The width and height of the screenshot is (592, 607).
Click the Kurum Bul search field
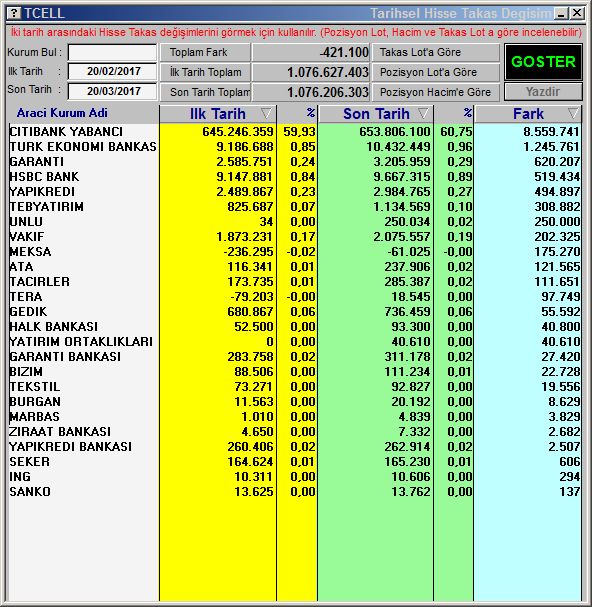tap(112, 52)
